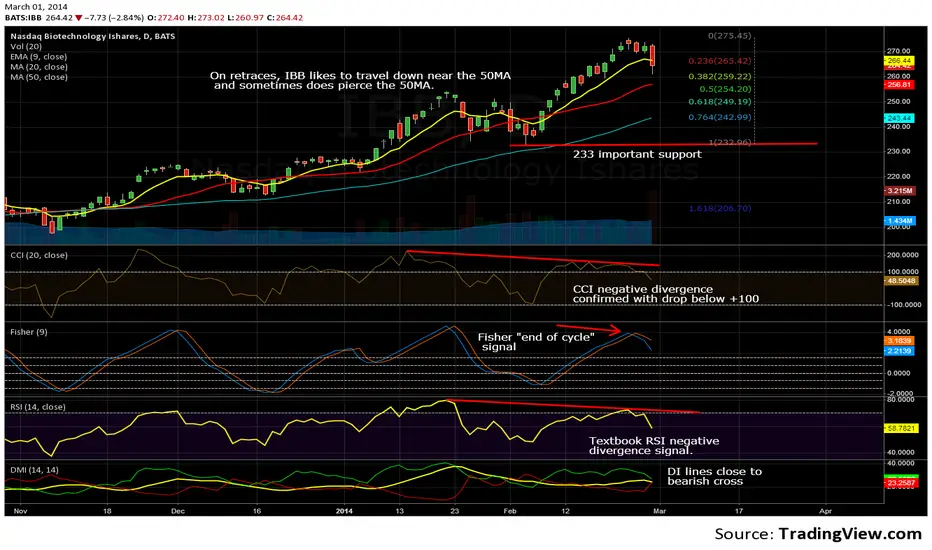This screenshot has height=550, width=932.
Task: Select Fibonacci level "0.764(242.99)"
Action: pyautogui.click(x=719, y=117)
